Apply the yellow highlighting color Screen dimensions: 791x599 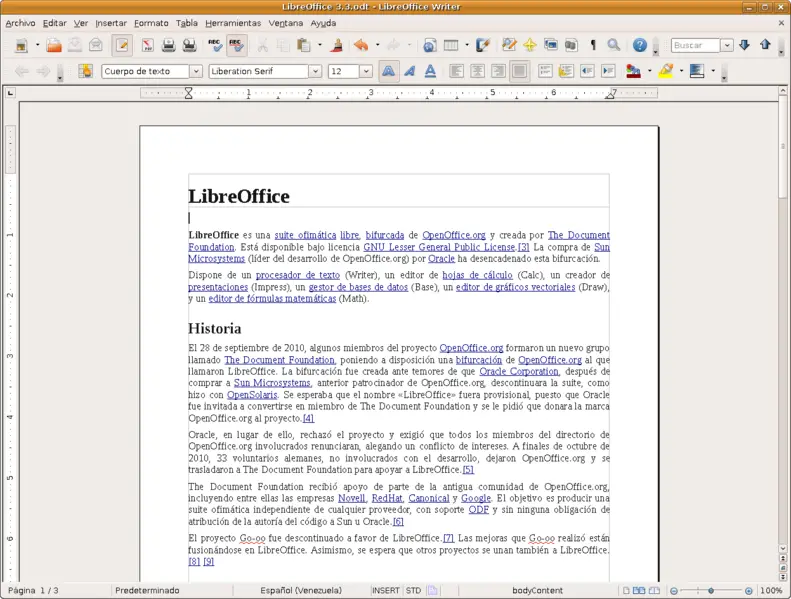pos(666,71)
